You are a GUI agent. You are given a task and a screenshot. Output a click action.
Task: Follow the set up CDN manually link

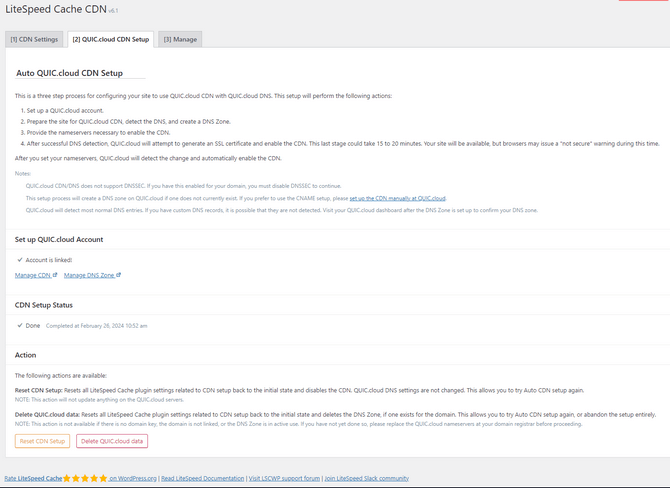[397, 198]
